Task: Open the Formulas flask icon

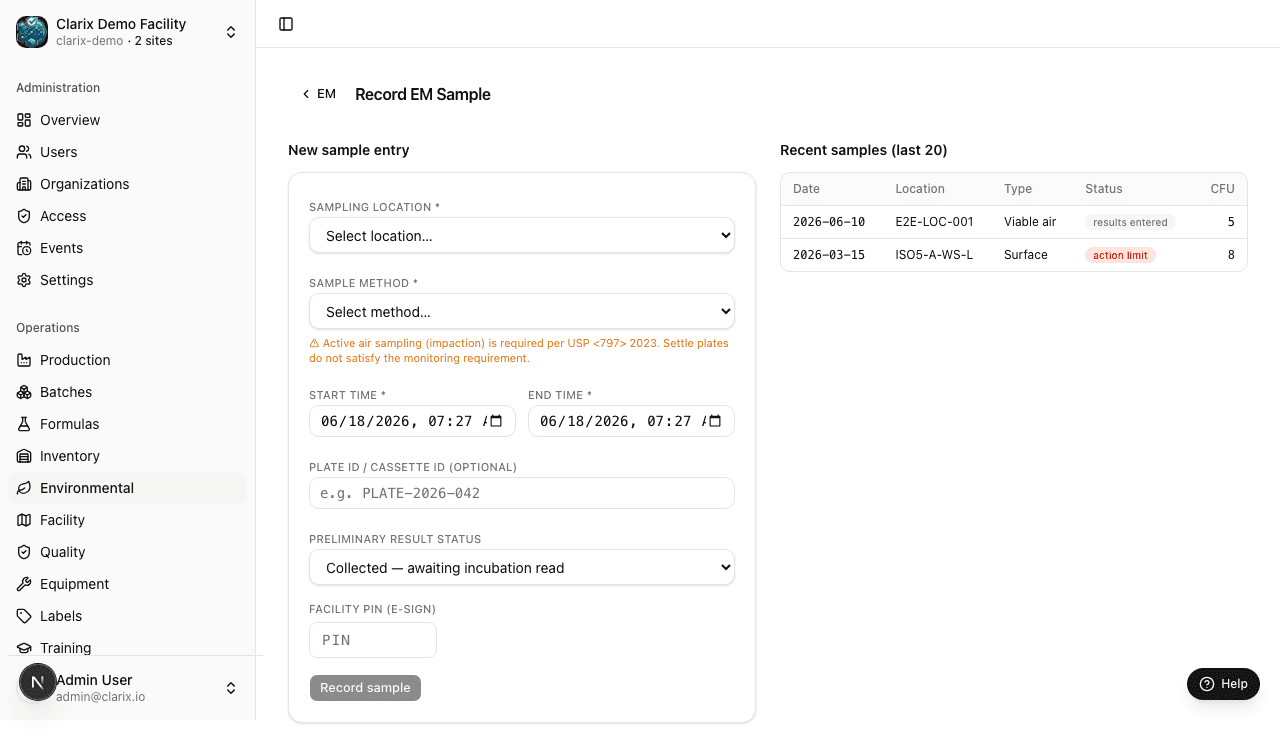Action: pos(24,424)
